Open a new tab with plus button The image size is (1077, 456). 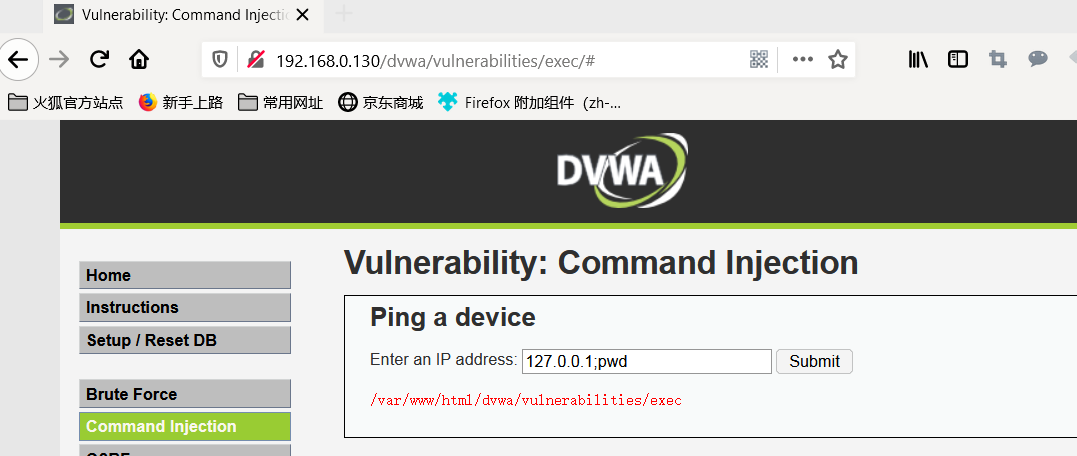coord(343,14)
